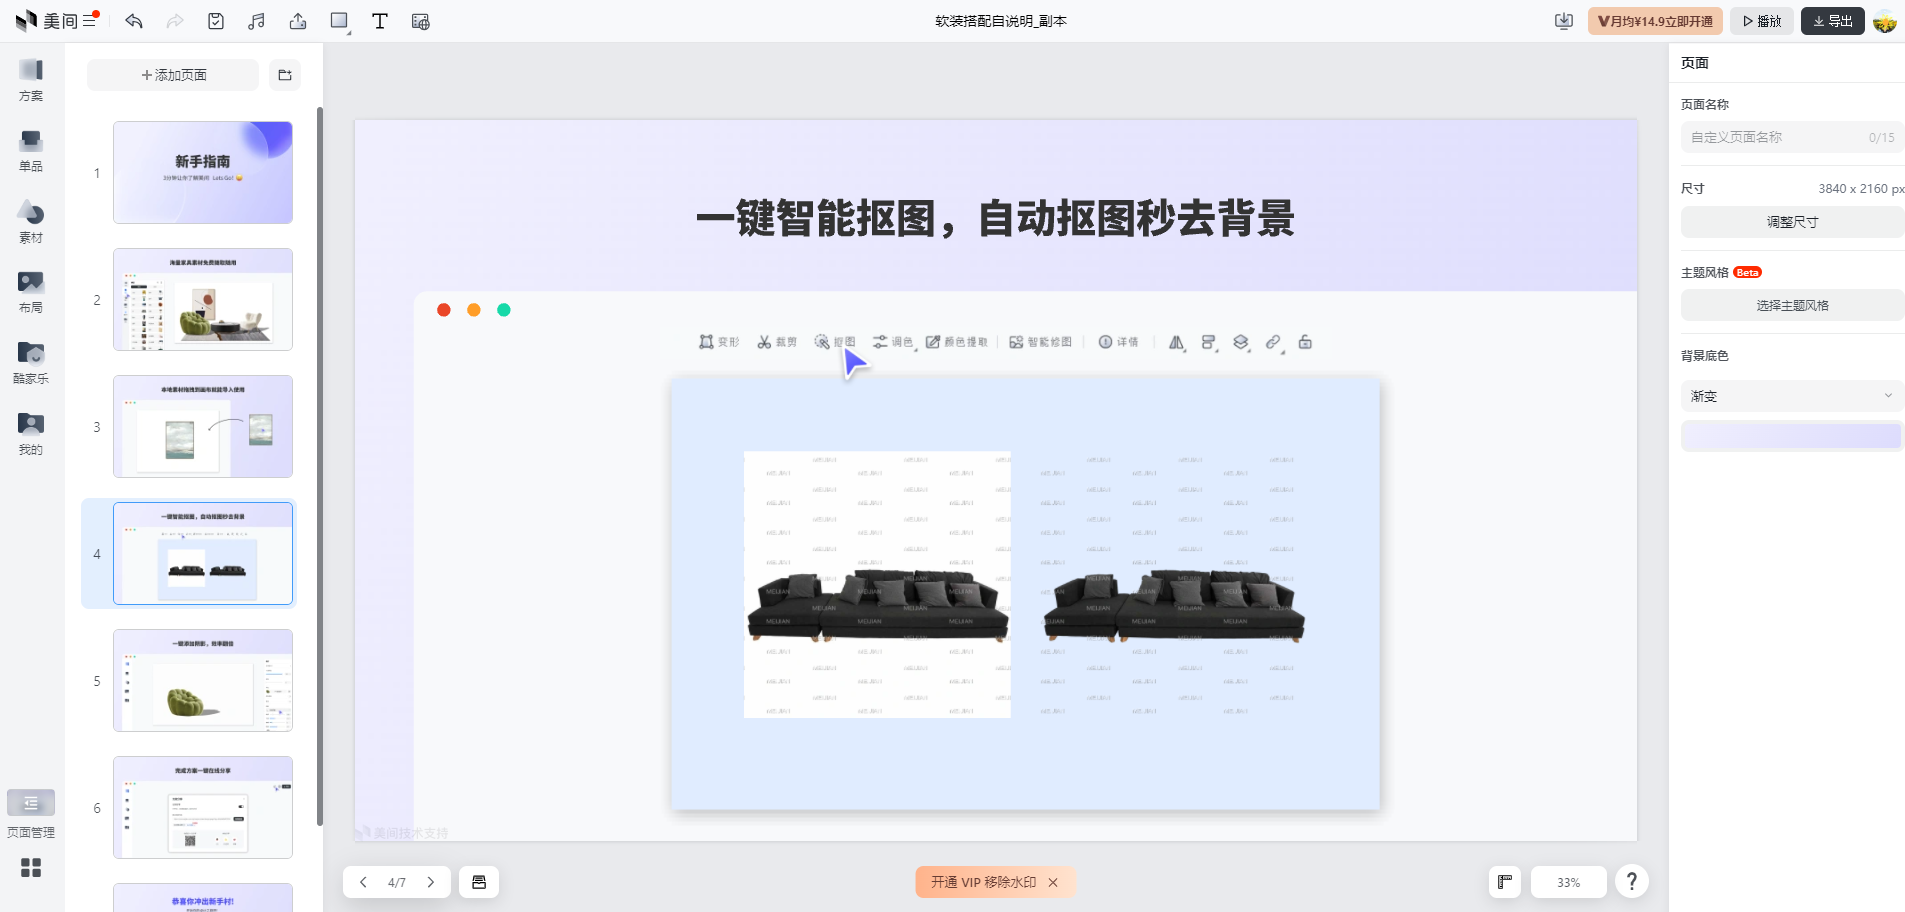Click the image-web icon in top toolbar
This screenshot has height=912, width=1905.
(421, 21)
